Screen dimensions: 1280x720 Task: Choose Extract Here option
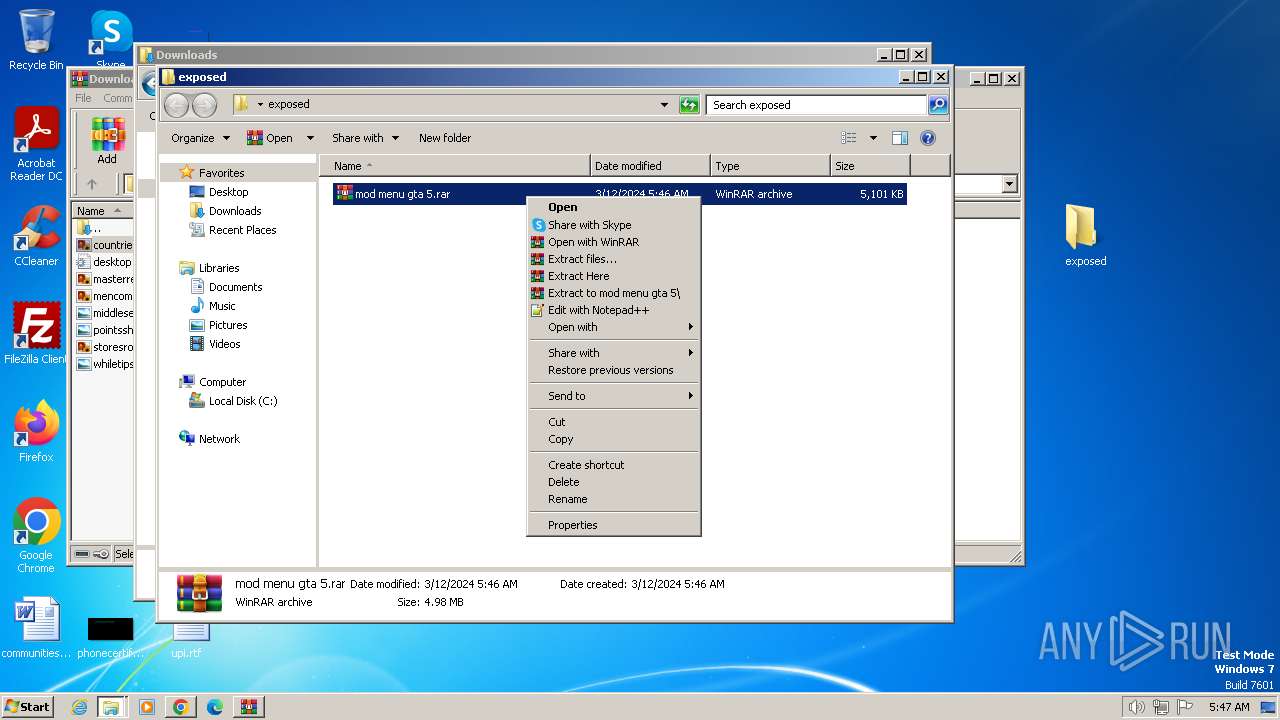pyautogui.click(x=614, y=276)
